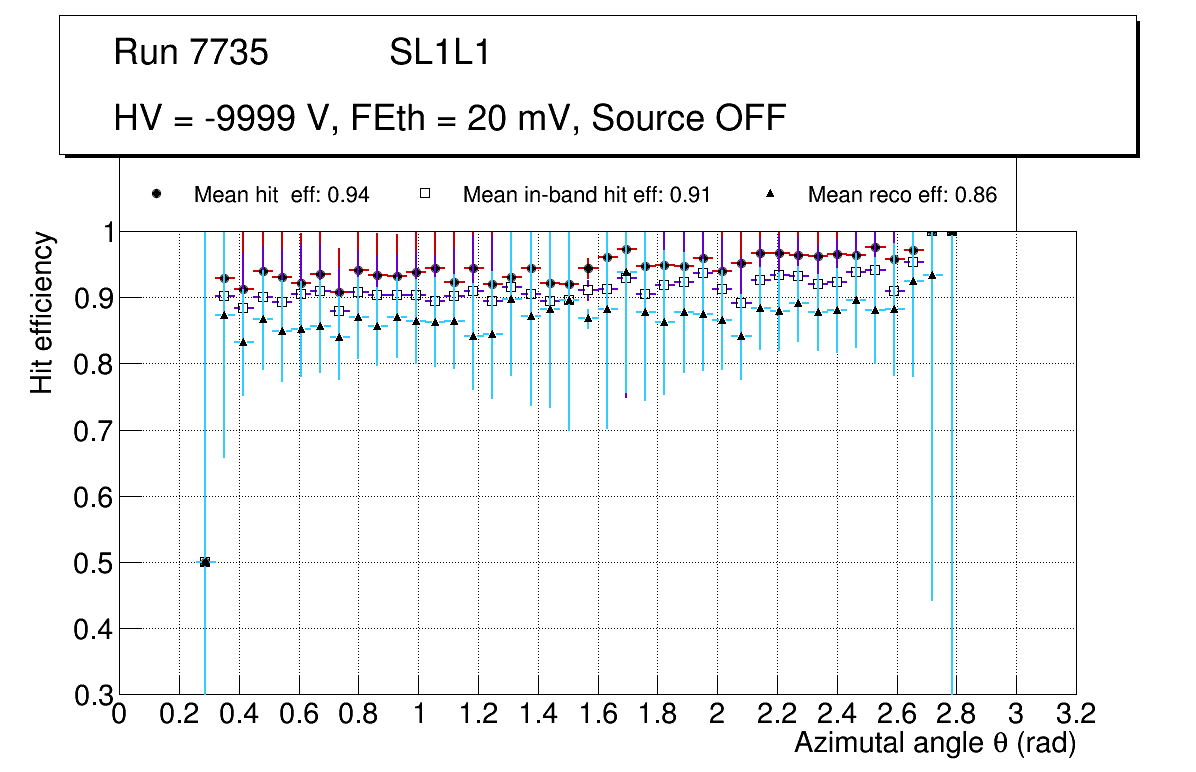Click the filled circle marker in legend
1196x772 pixels.
156,194
